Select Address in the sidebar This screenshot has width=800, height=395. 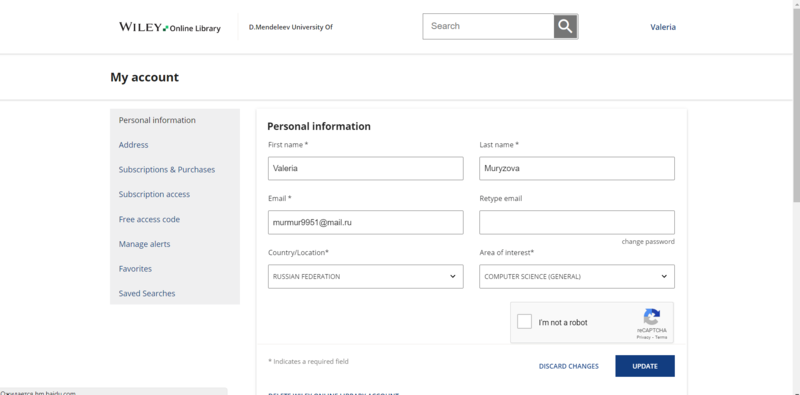(x=134, y=145)
